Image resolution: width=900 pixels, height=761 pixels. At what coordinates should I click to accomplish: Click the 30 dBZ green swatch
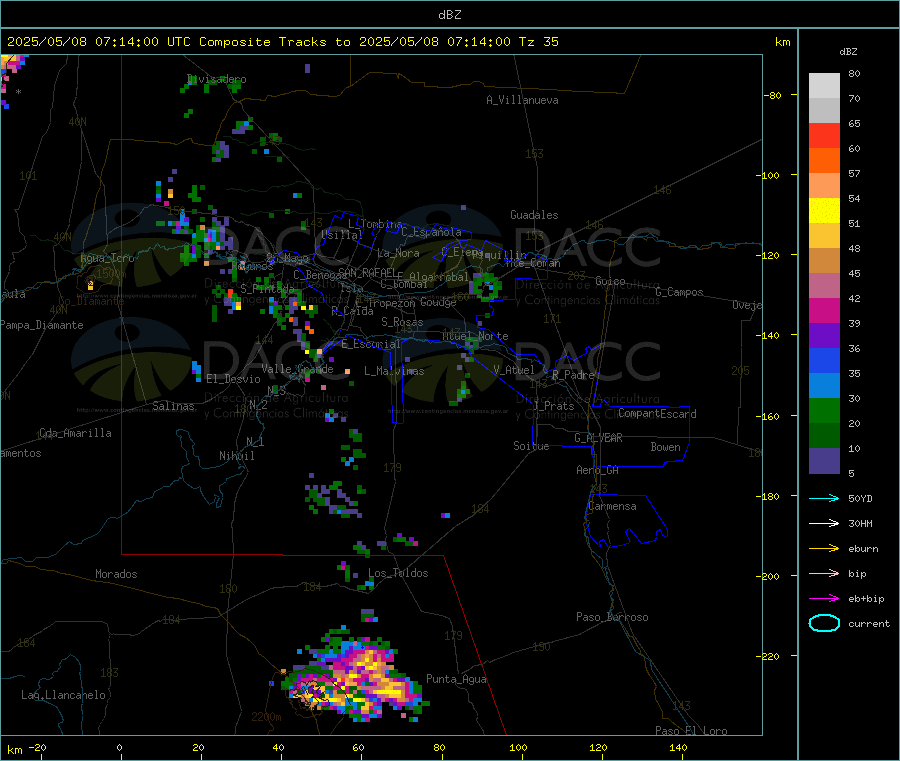pyautogui.click(x=824, y=410)
